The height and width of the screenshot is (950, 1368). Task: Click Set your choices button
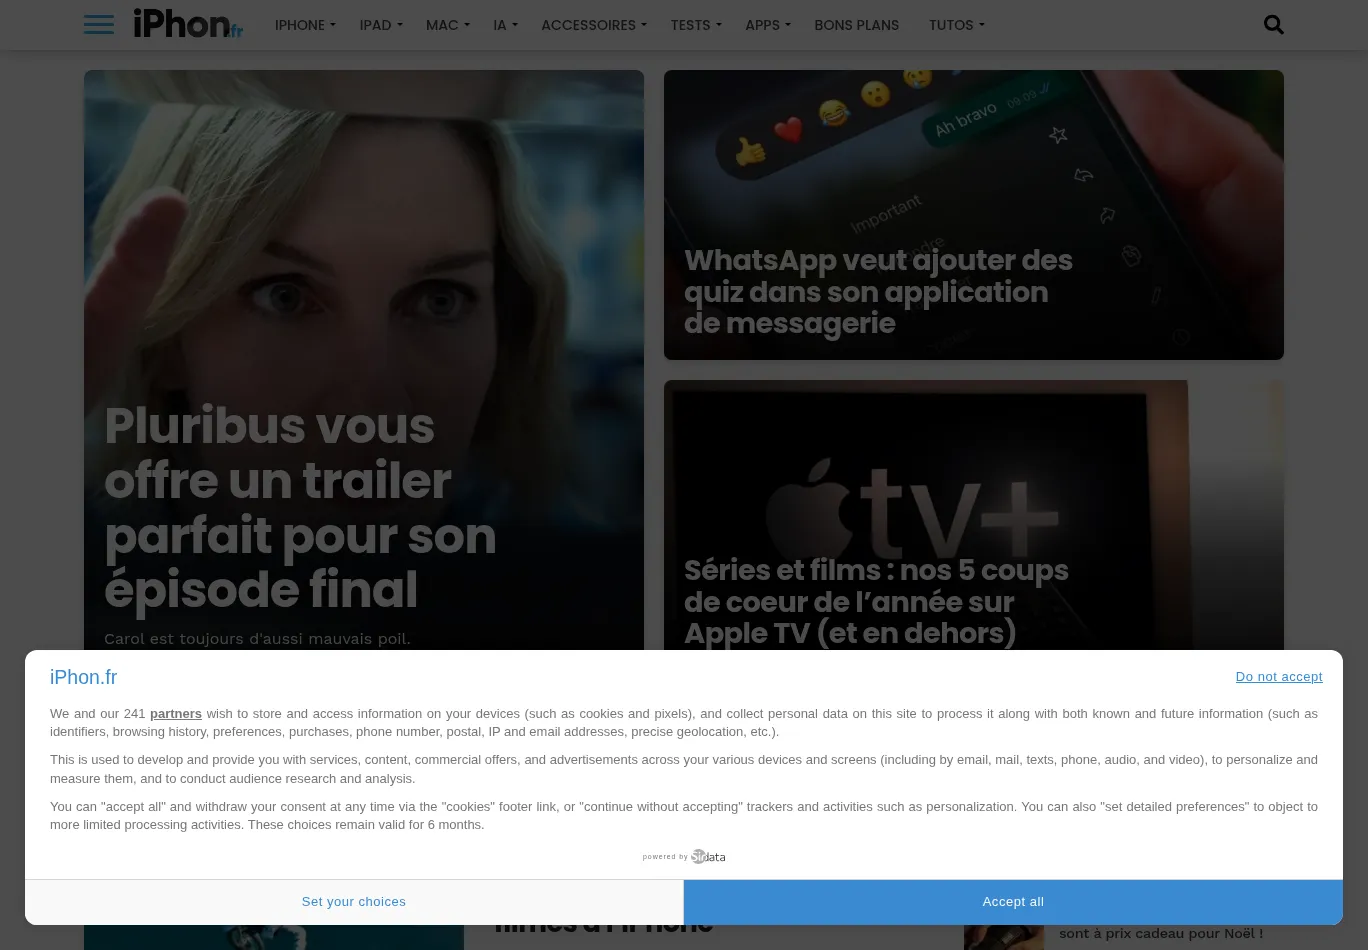354,902
